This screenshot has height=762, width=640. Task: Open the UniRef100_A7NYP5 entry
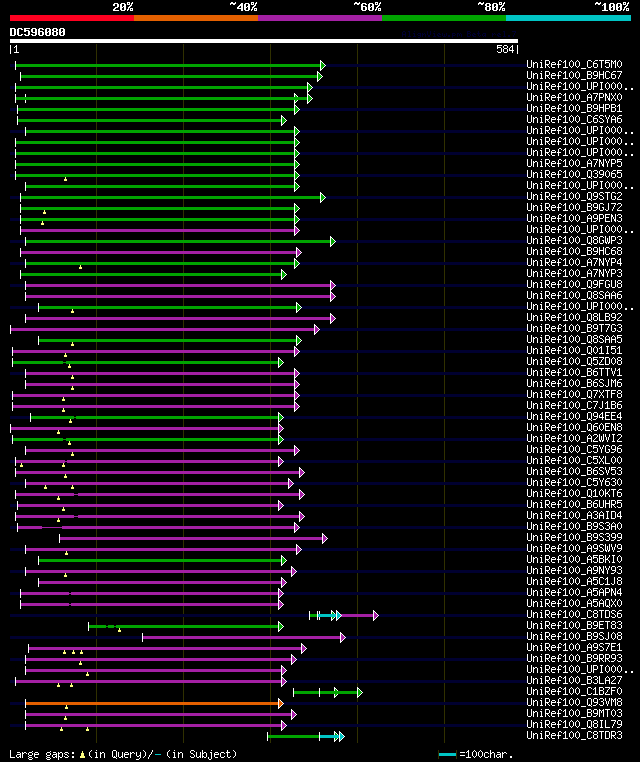pos(574,163)
